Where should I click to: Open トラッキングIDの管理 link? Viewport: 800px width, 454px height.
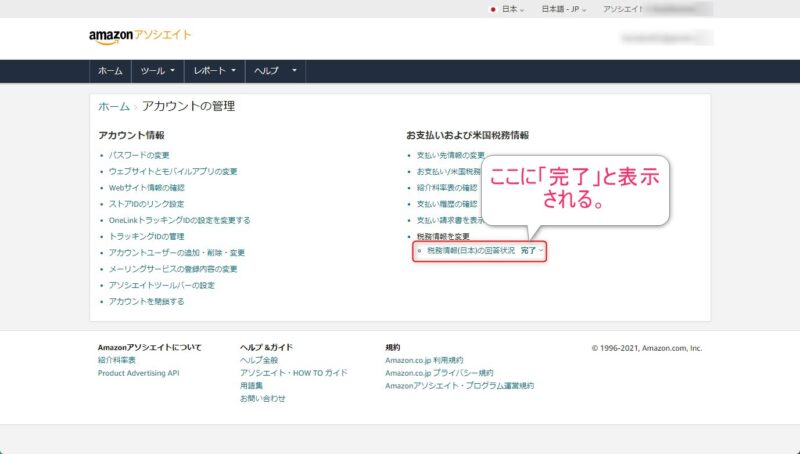pos(146,237)
